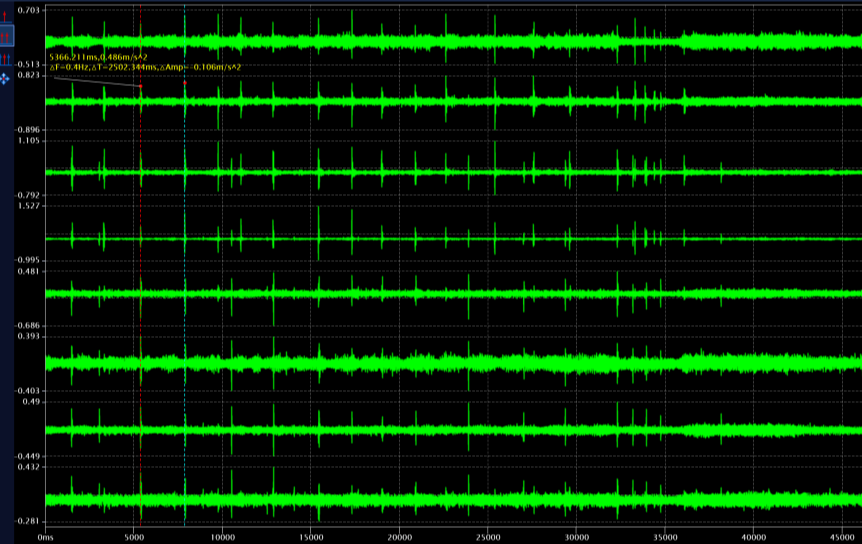Click the 45000 tick label on time axis

pyautogui.click(x=838, y=537)
